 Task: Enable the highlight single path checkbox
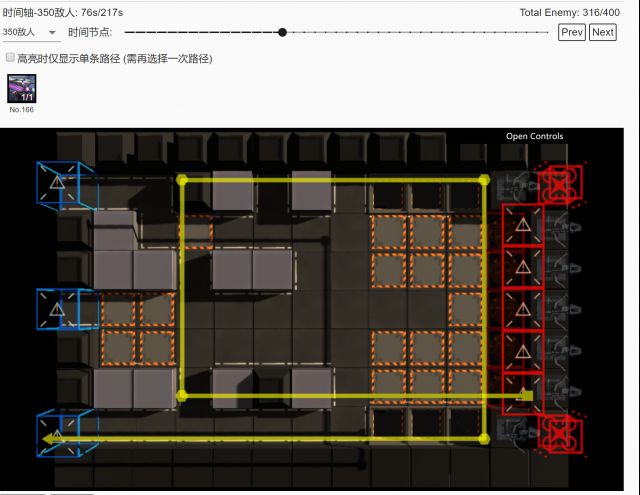point(11,58)
